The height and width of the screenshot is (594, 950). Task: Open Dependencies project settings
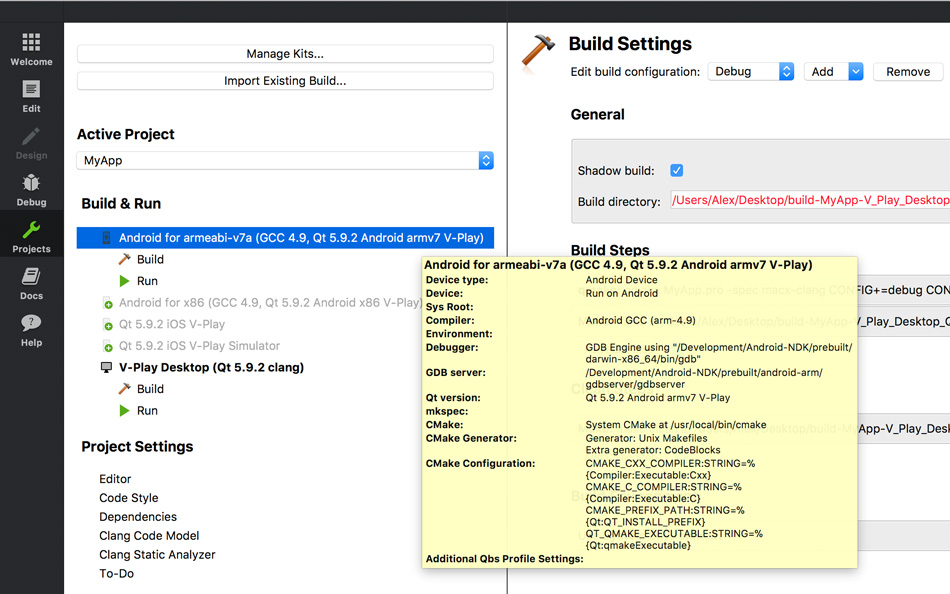(138, 516)
